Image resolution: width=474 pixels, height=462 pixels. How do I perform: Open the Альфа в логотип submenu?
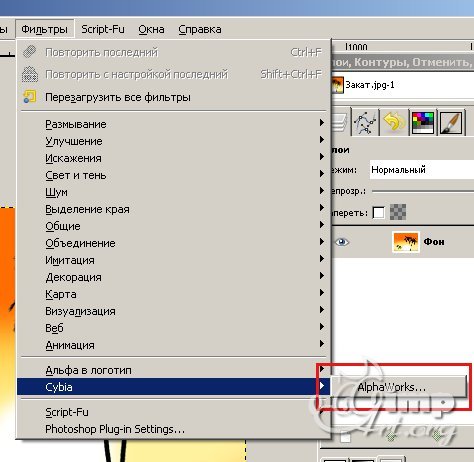pyautogui.click(x=173, y=370)
